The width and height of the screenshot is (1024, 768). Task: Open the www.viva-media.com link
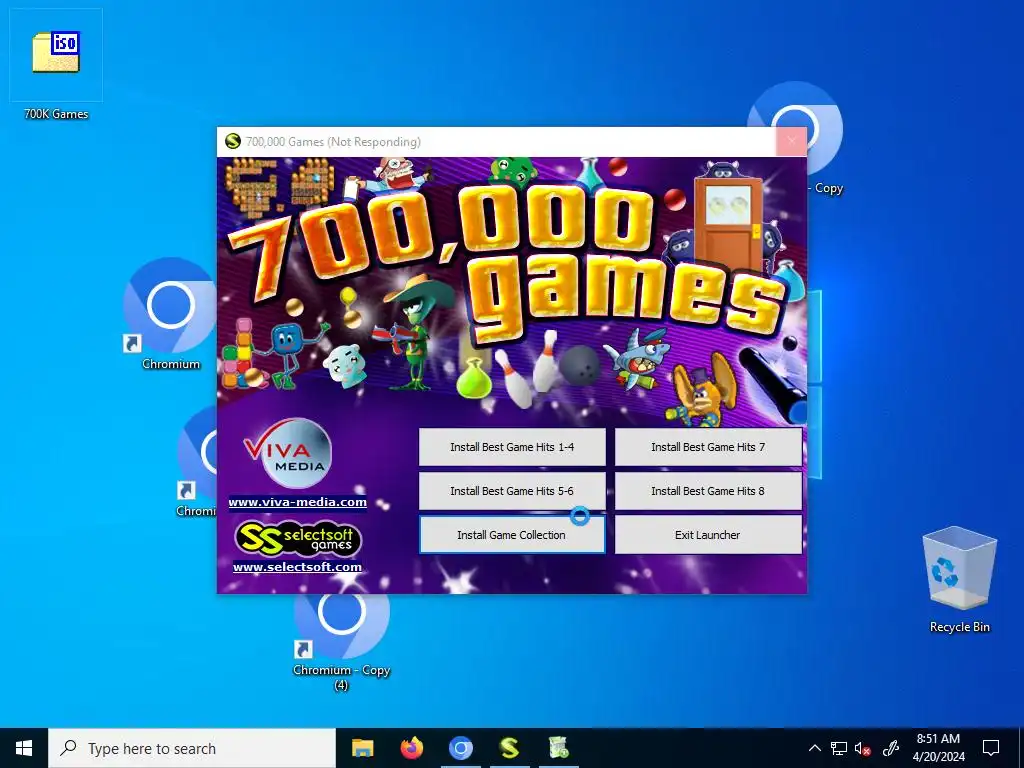pyautogui.click(x=297, y=502)
